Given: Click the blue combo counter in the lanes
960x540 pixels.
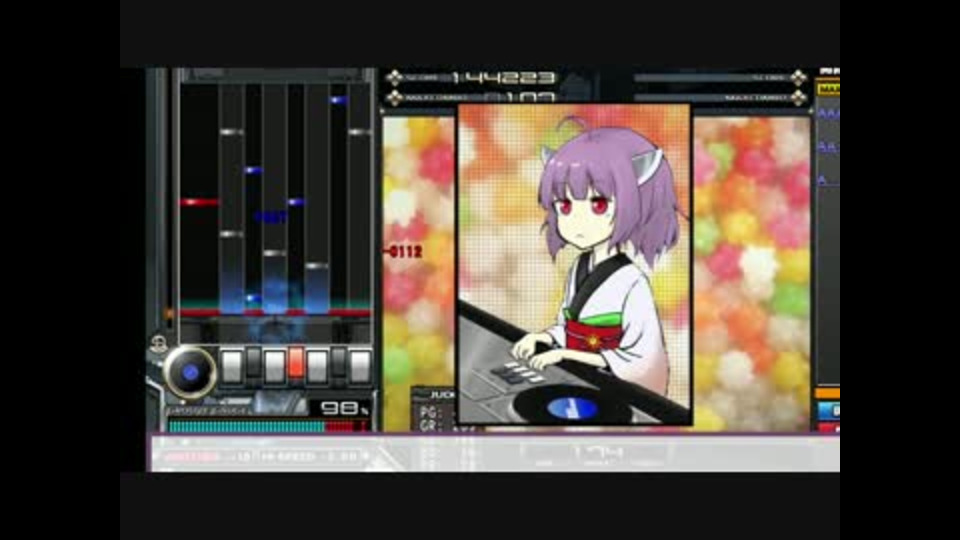Looking at the screenshot, I should click(x=271, y=217).
